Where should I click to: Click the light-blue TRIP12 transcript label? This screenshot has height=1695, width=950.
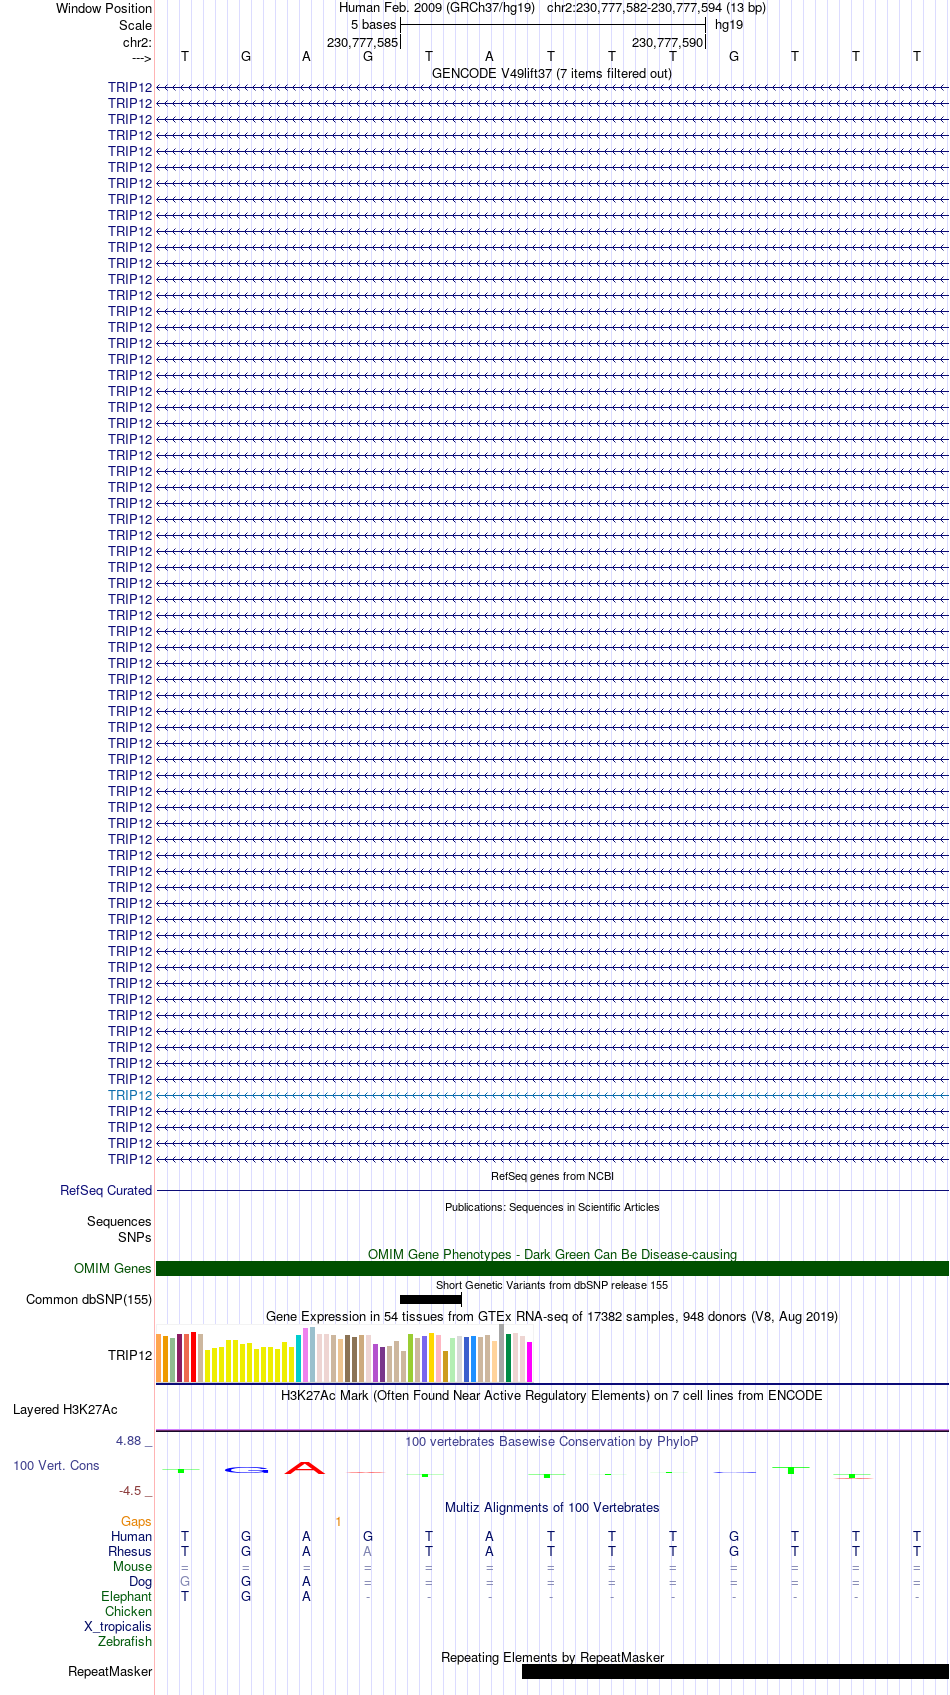click(130, 1095)
